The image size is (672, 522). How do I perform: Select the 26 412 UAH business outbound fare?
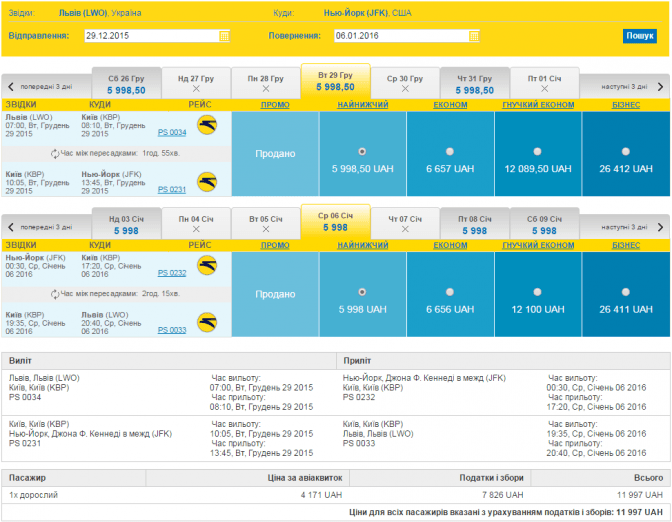tap(626, 152)
